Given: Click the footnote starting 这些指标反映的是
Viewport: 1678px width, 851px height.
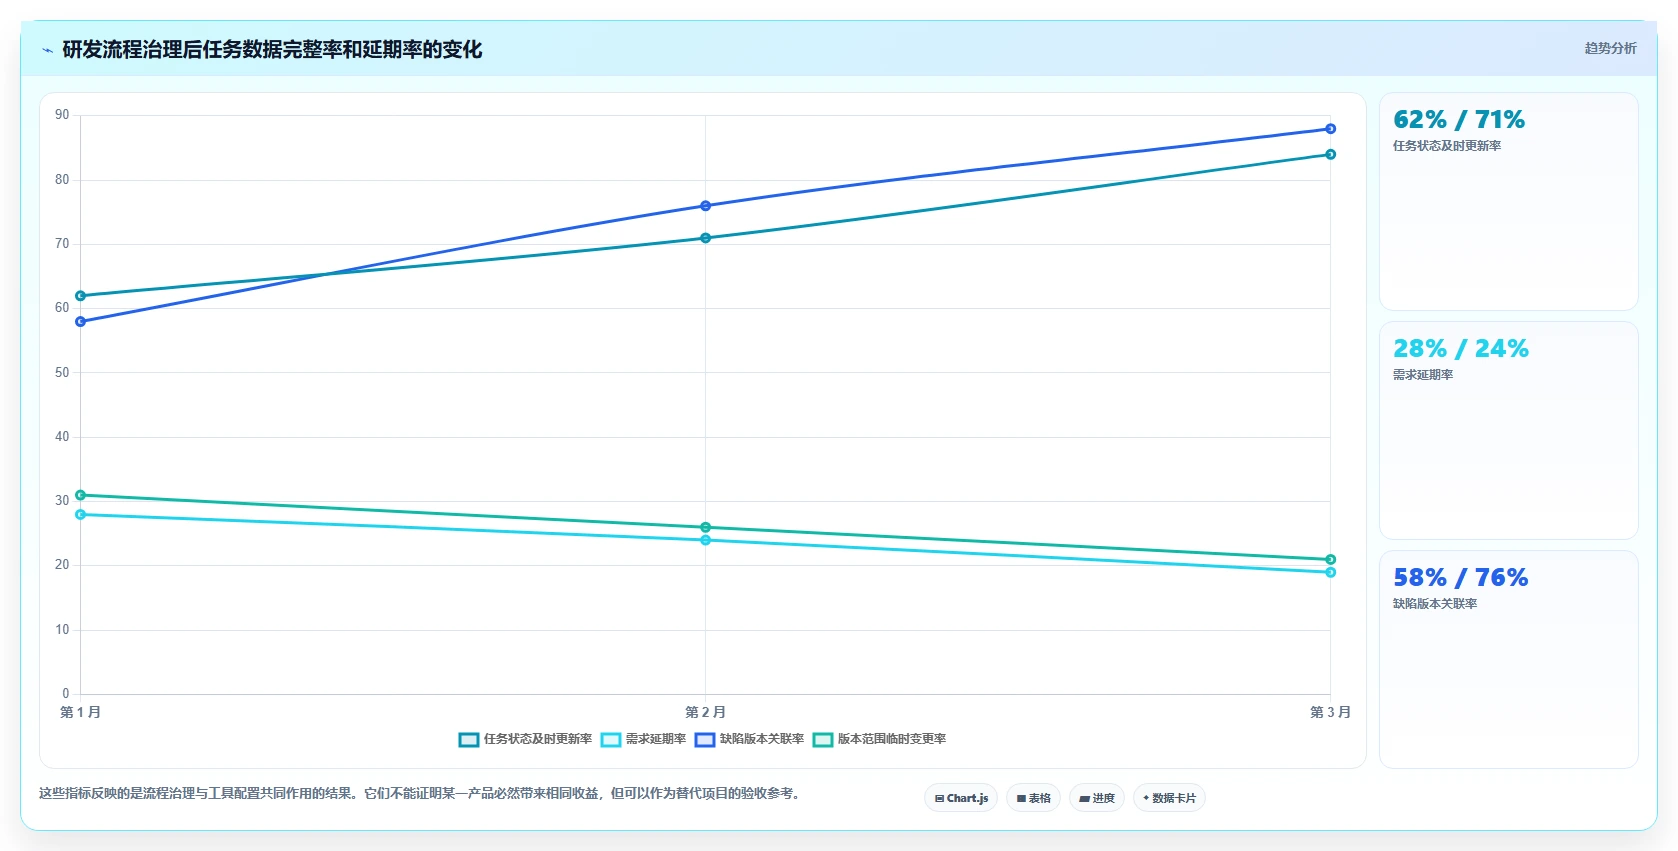Looking at the screenshot, I should 420,793.
